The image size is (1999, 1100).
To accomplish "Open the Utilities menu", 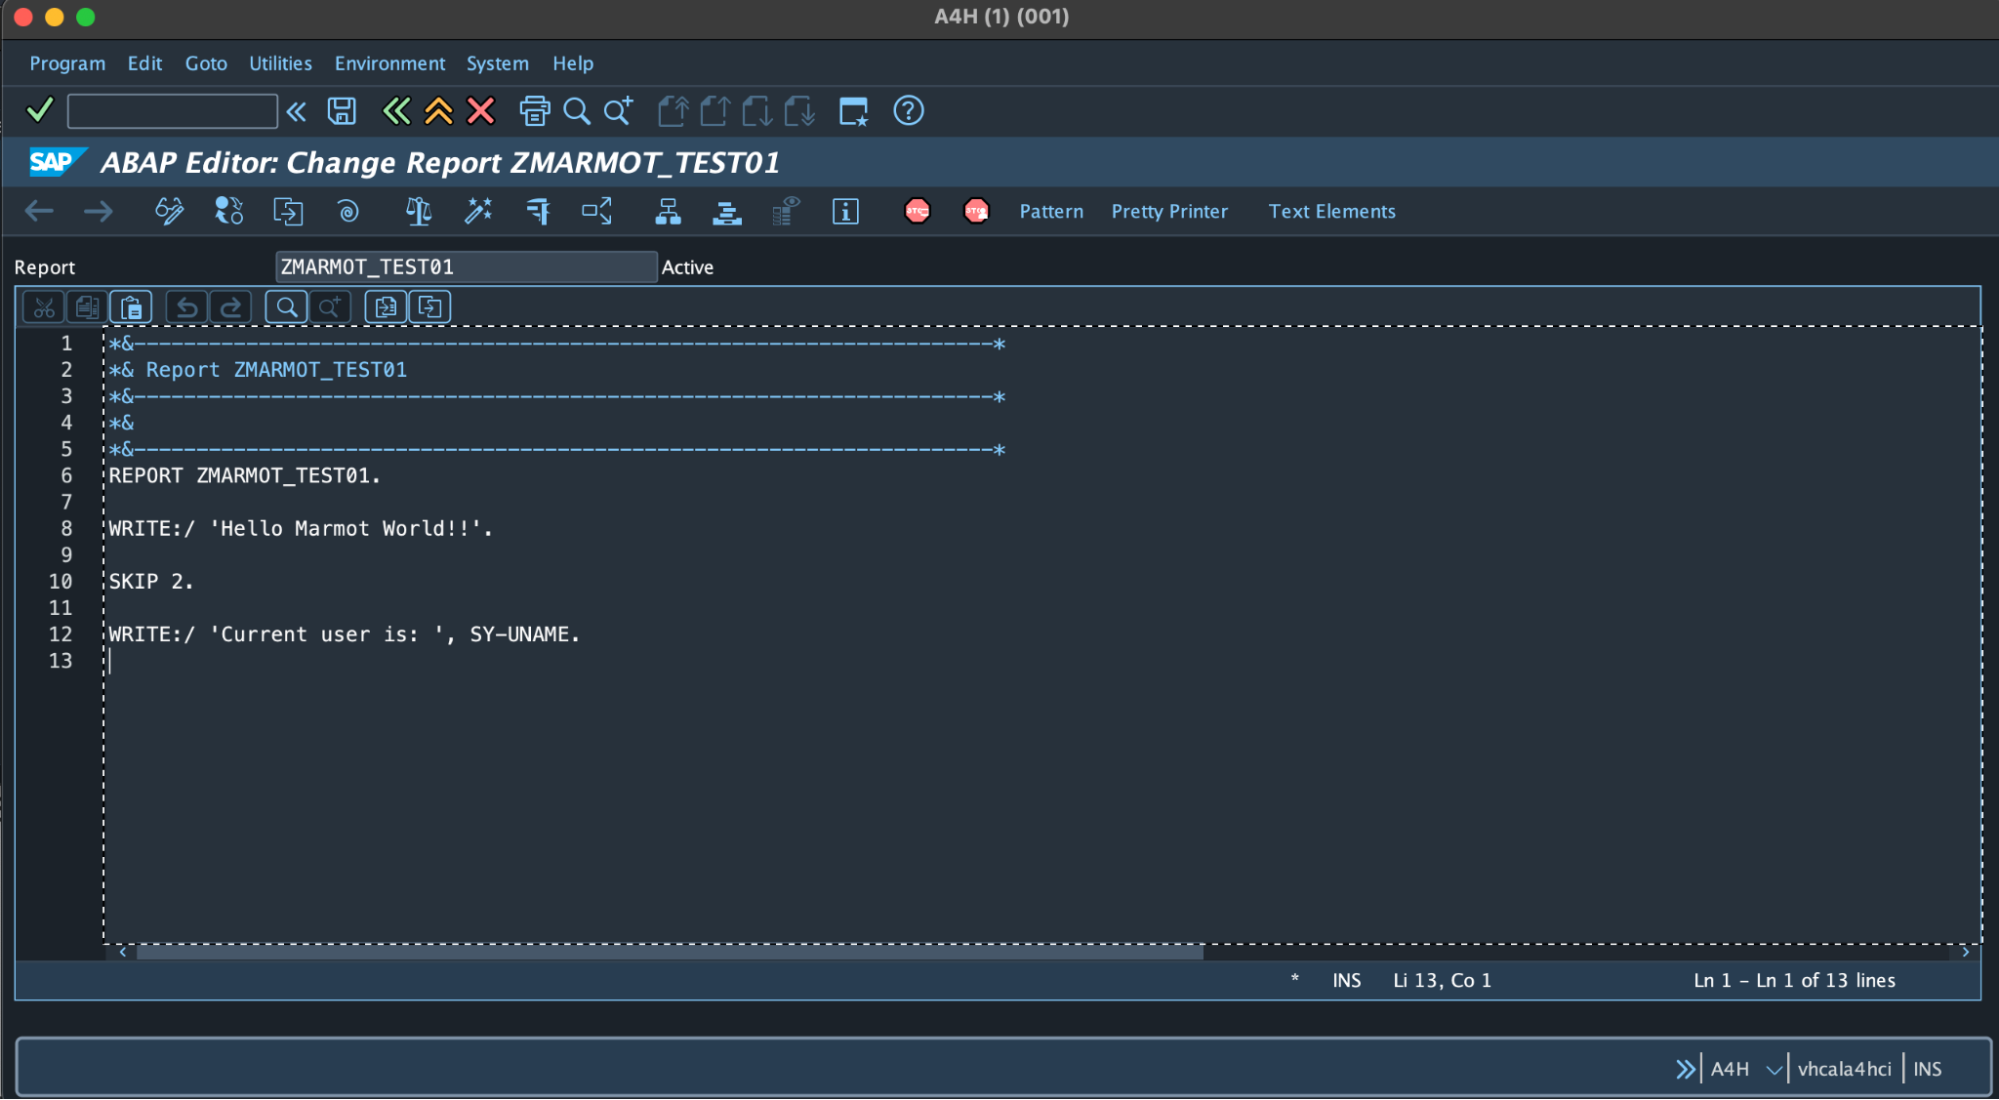I will click(280, 63).
